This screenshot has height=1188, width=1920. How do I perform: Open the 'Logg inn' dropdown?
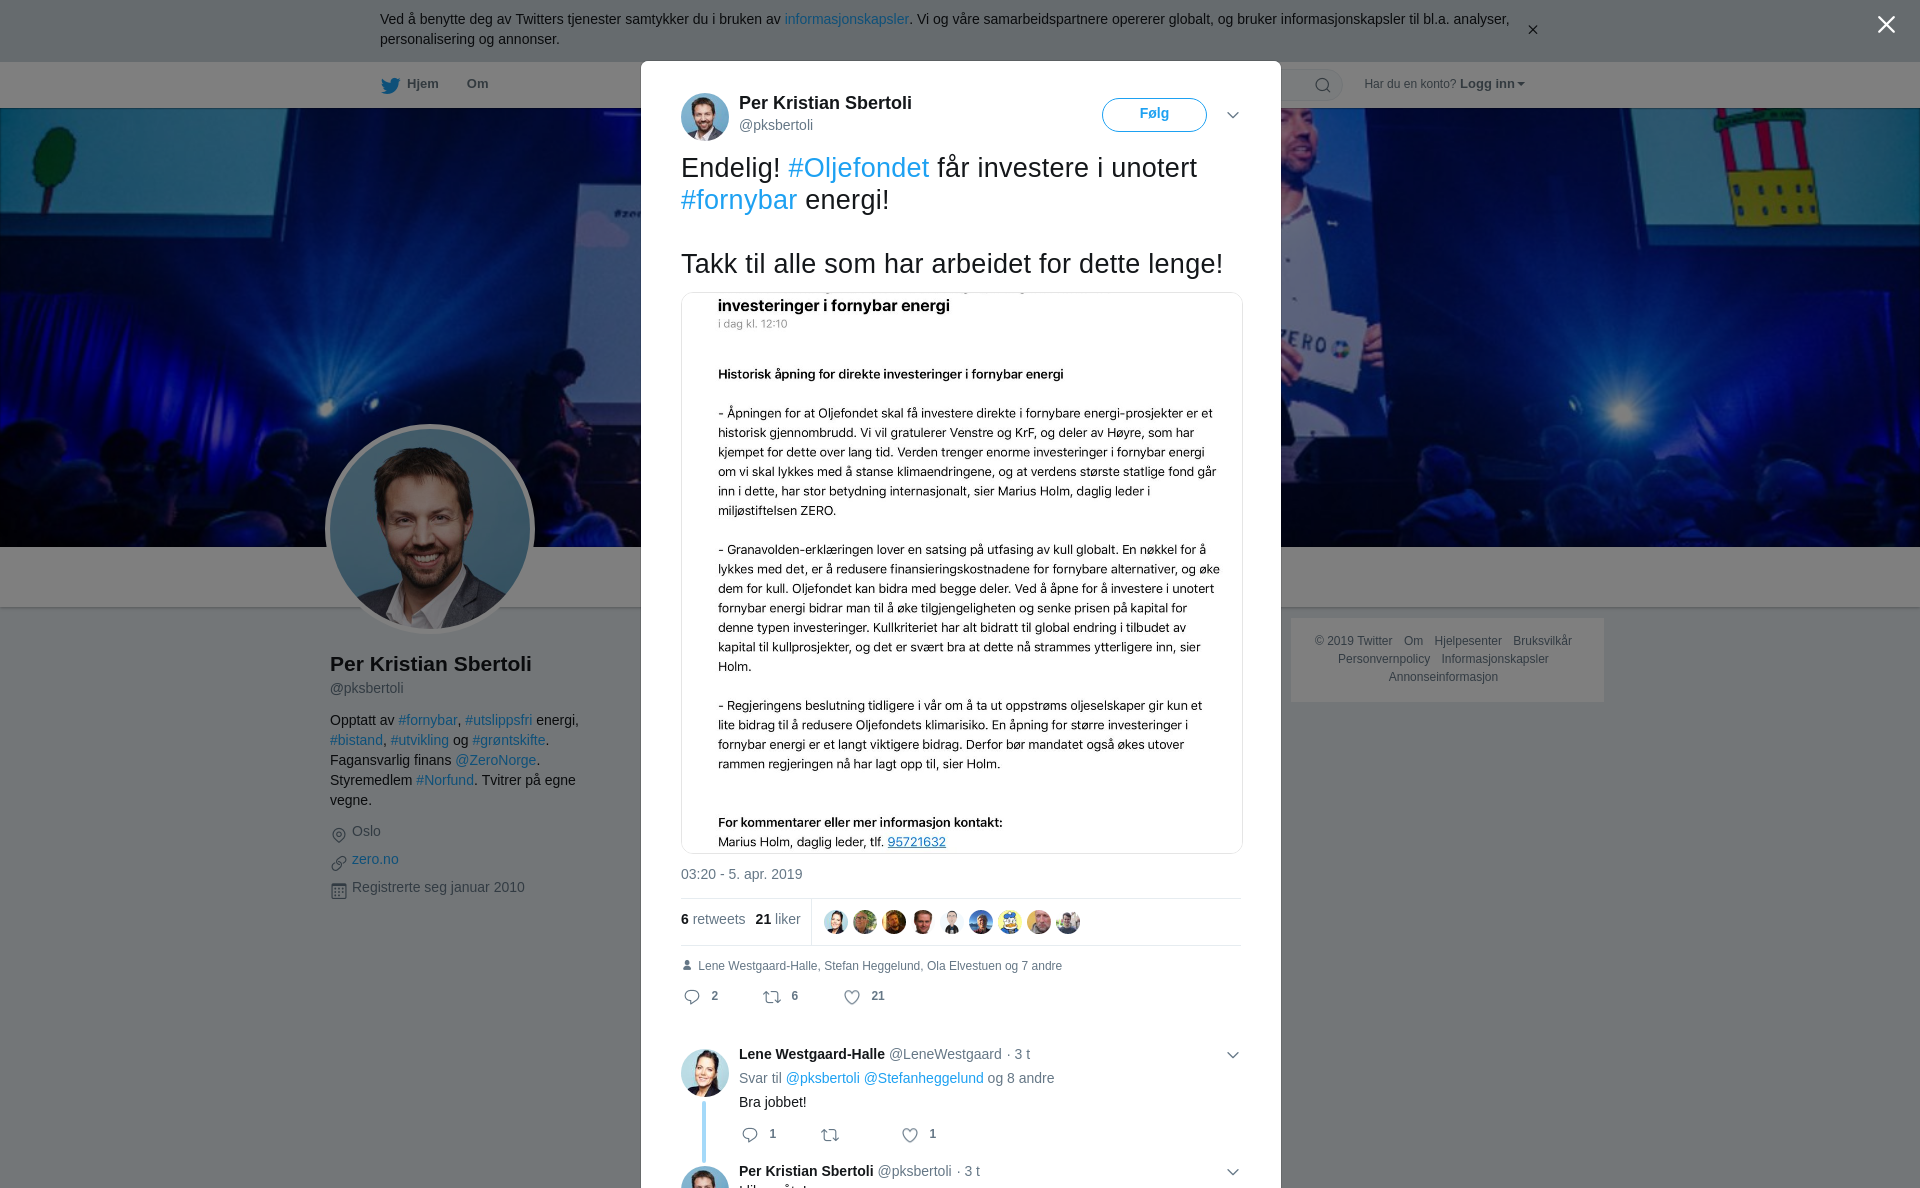[x=1492, y=84]
